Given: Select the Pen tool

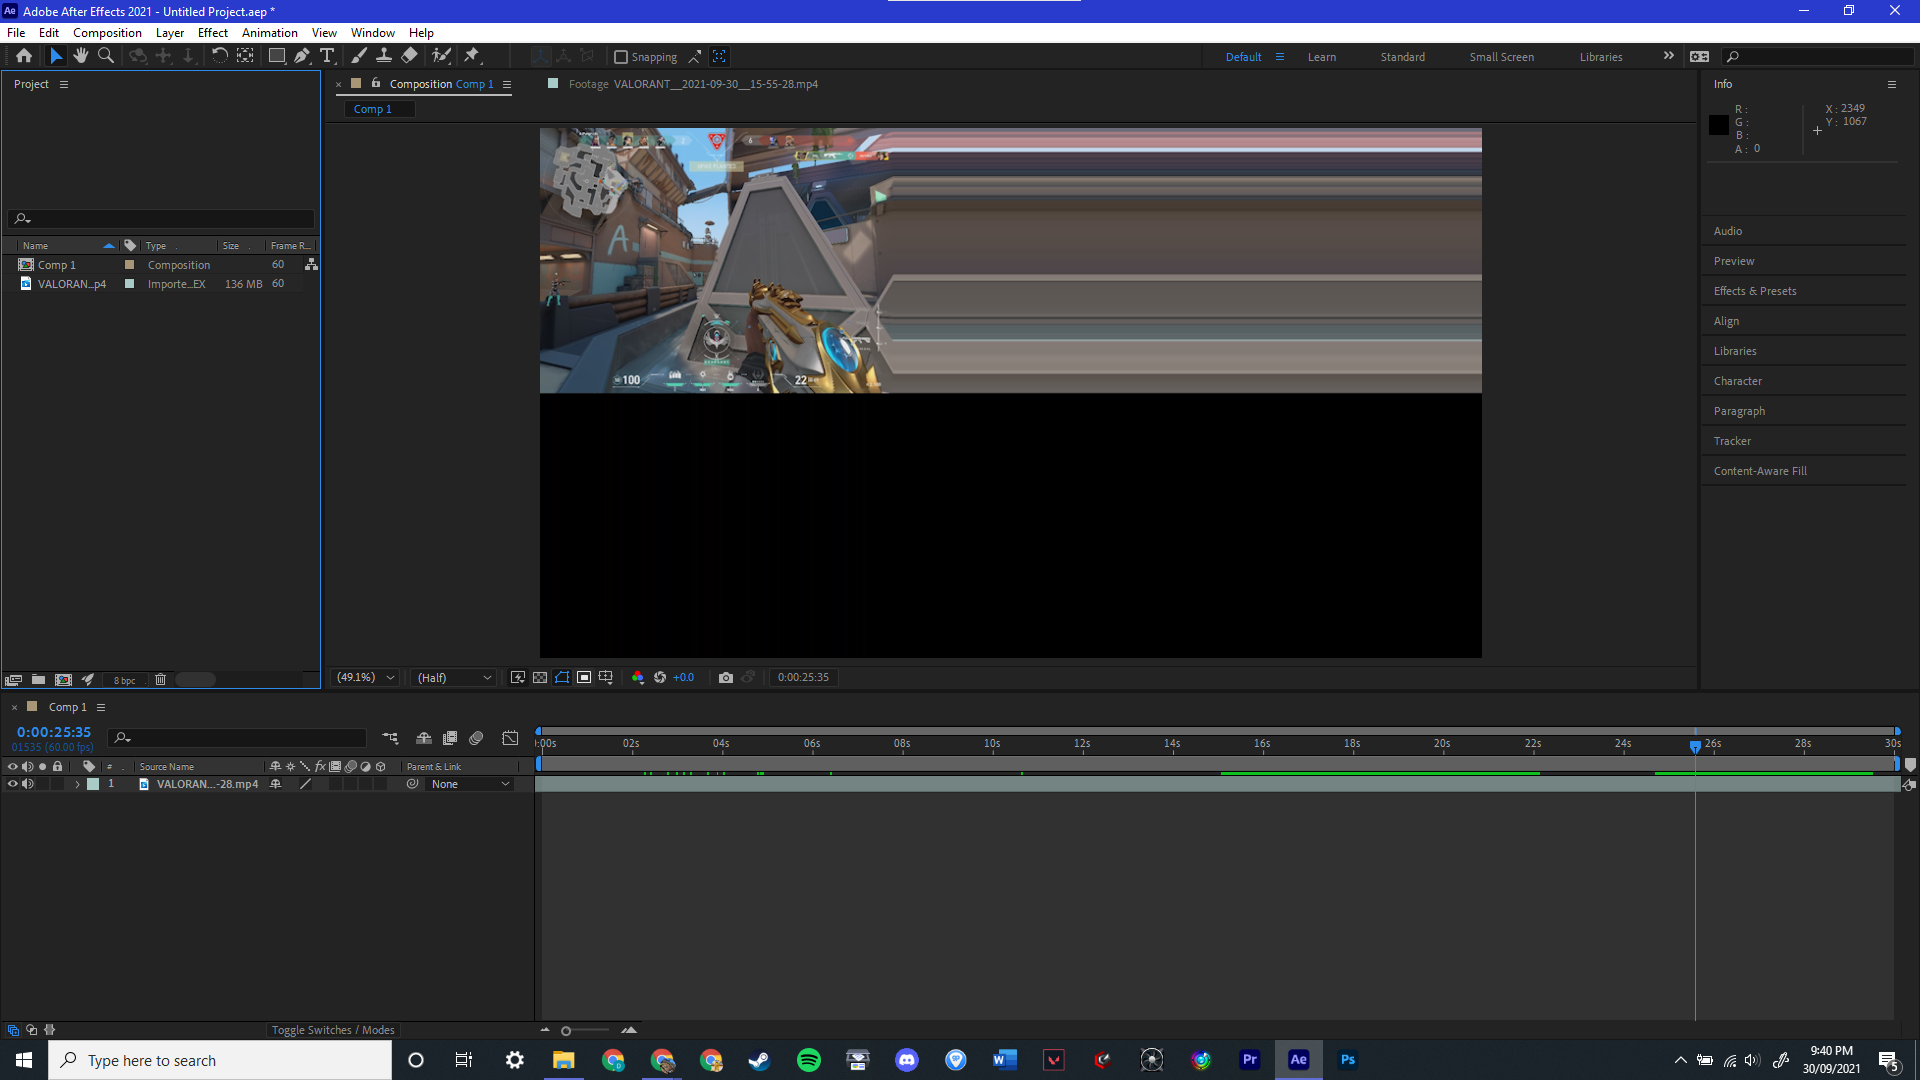Looking at the screenshot, I should click(x=302, y=56).
